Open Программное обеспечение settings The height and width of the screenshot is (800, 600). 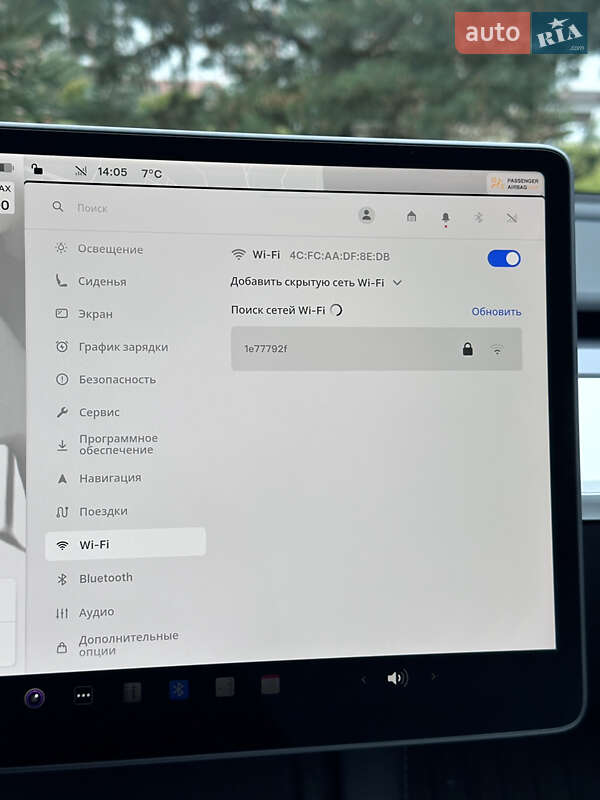107,444
